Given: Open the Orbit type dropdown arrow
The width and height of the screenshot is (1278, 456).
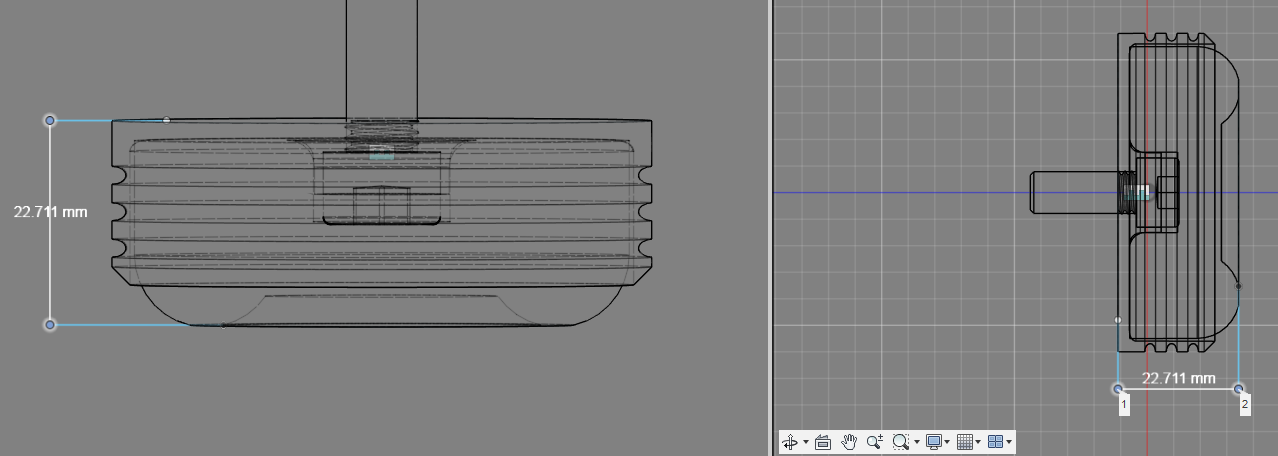Looking at the screenshot, I should click(806, 442).
